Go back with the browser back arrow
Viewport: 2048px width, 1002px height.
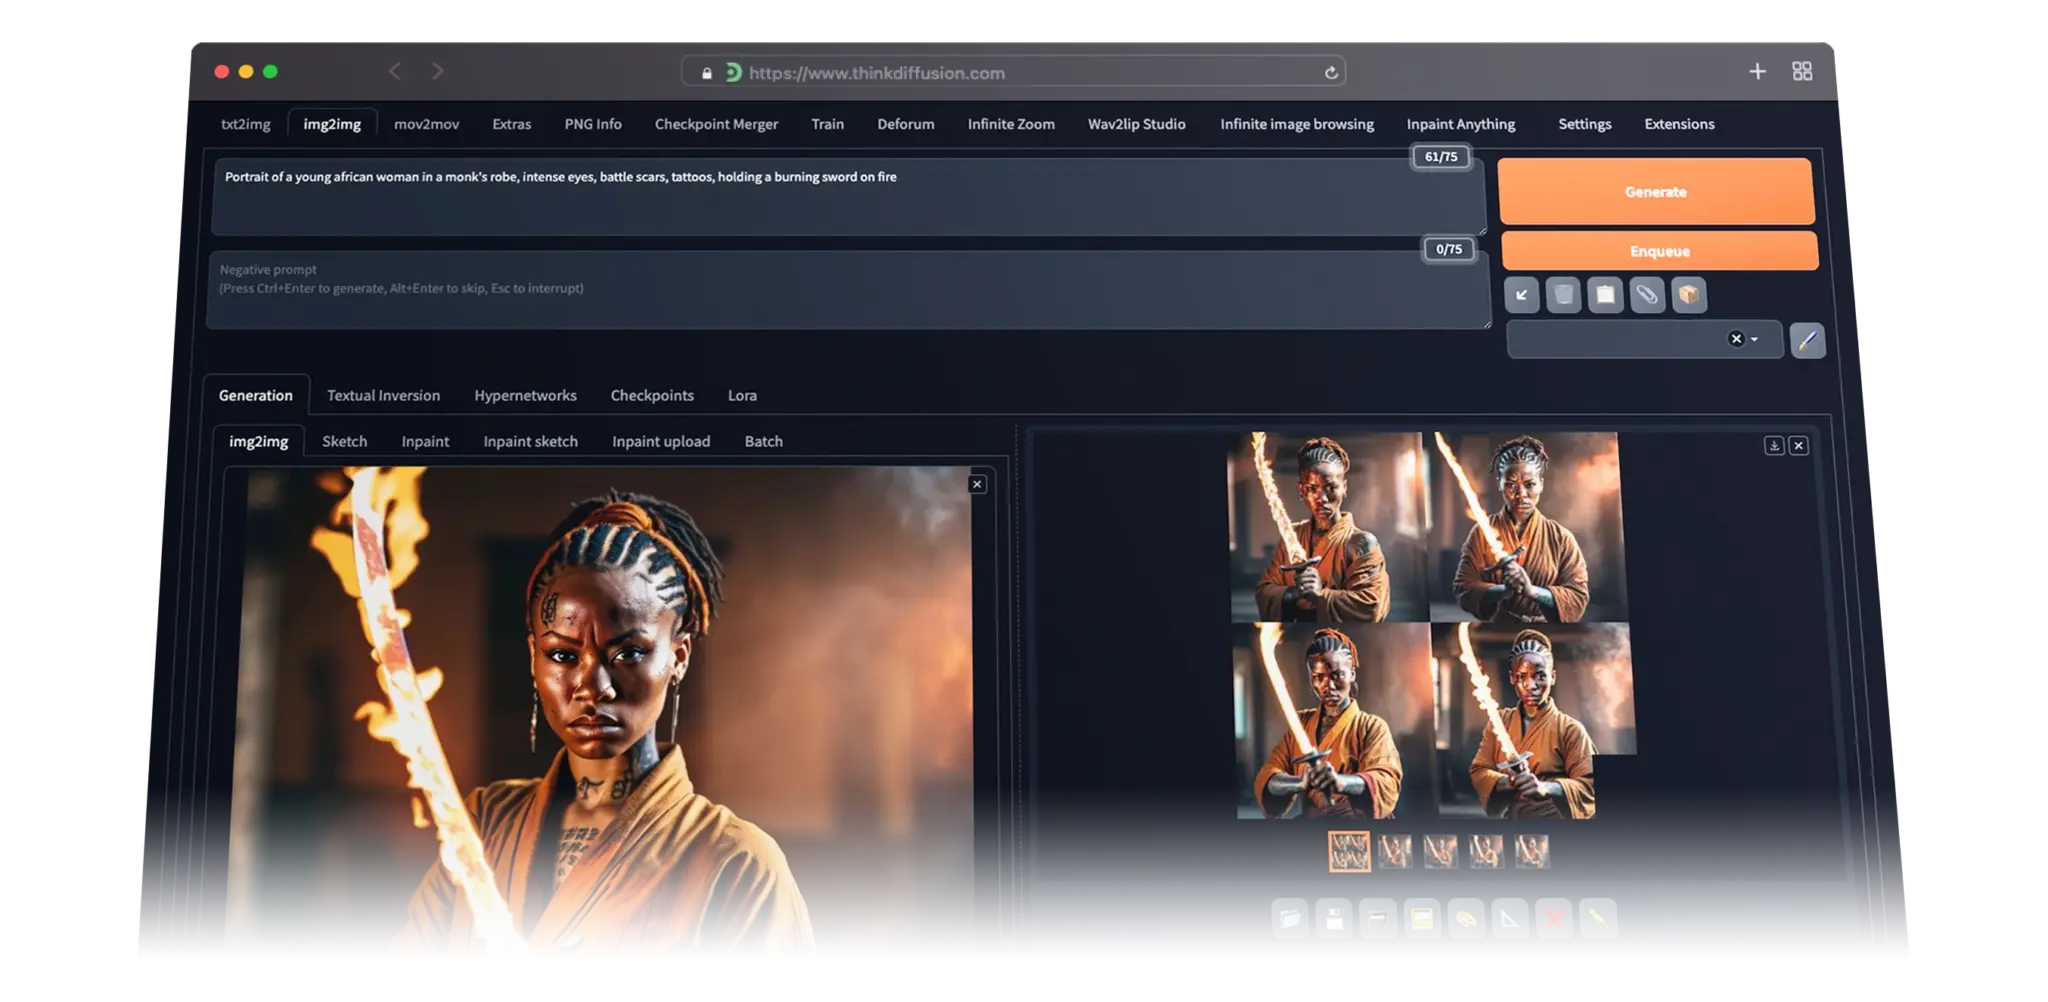[395, 71]
